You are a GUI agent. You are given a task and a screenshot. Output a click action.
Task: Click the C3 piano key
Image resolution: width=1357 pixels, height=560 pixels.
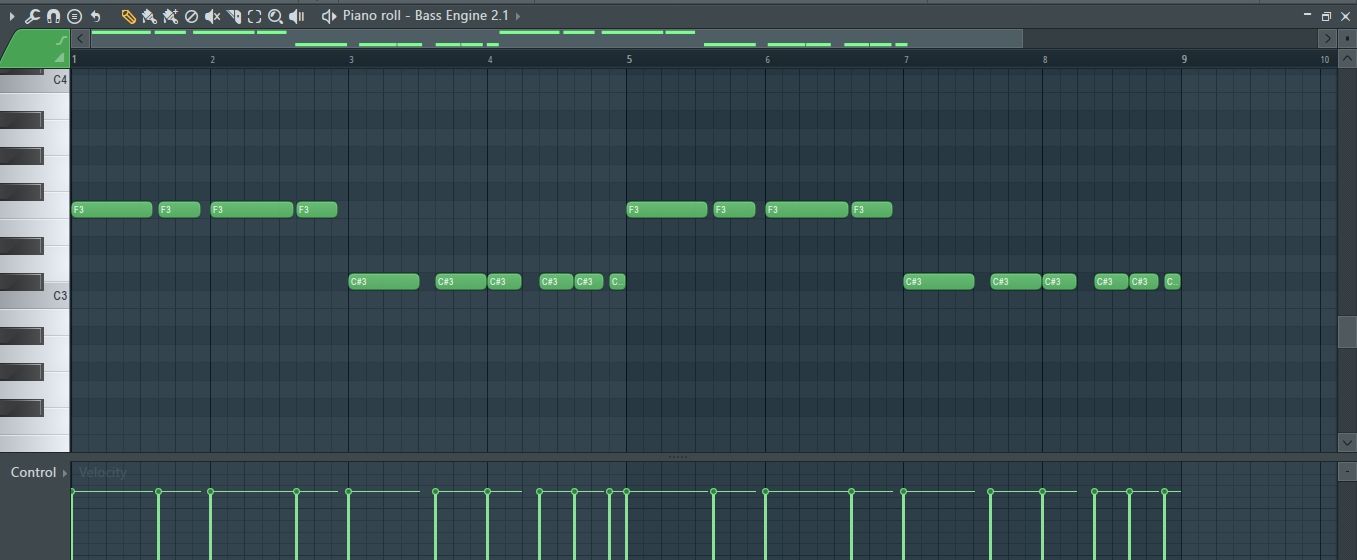(35, 300)
